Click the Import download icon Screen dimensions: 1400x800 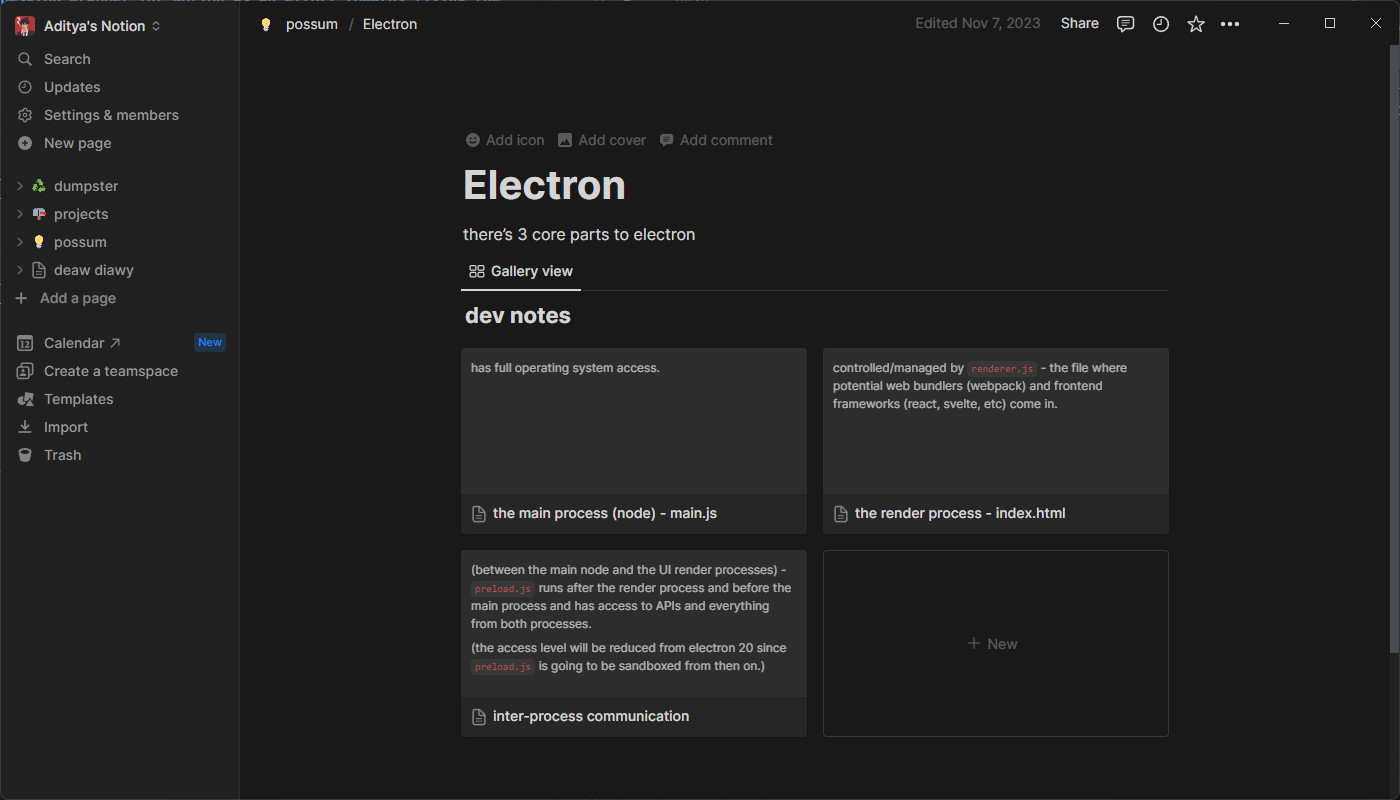(x=25, y=427)
